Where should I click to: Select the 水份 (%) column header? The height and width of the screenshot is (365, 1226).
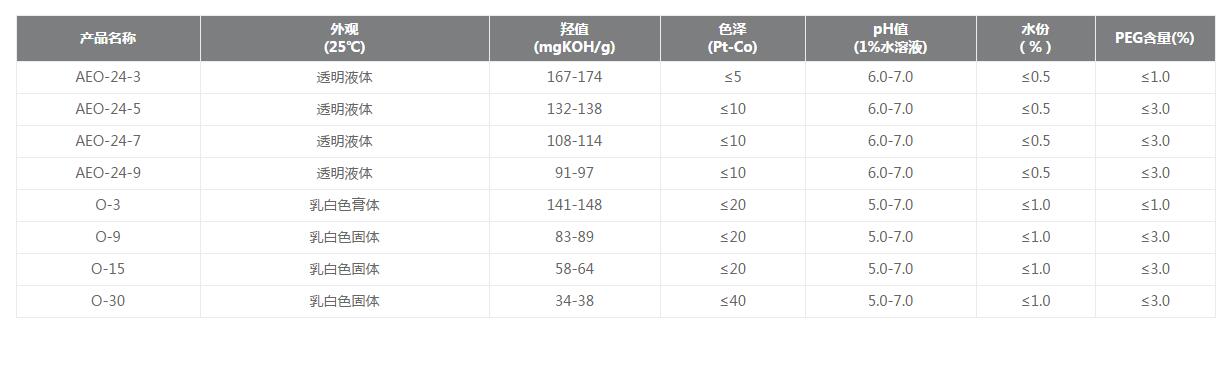(x=1036, y=39)
